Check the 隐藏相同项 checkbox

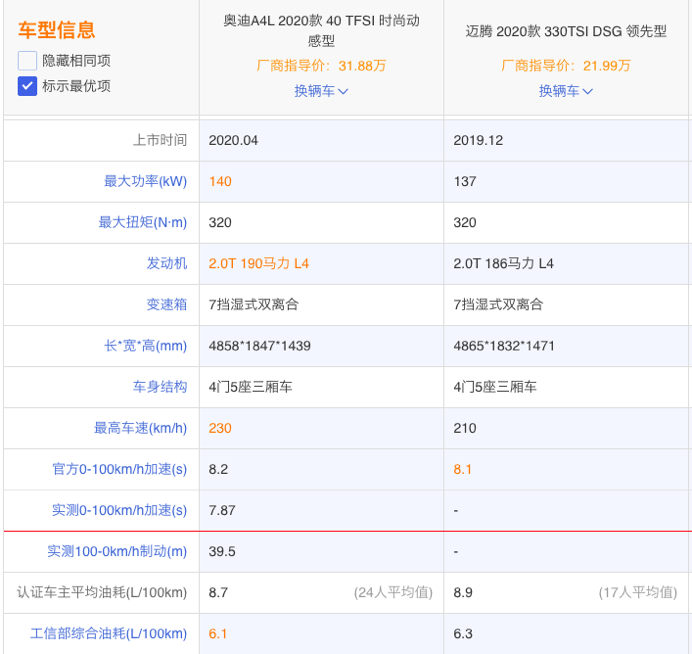click(x=27, y=60)
